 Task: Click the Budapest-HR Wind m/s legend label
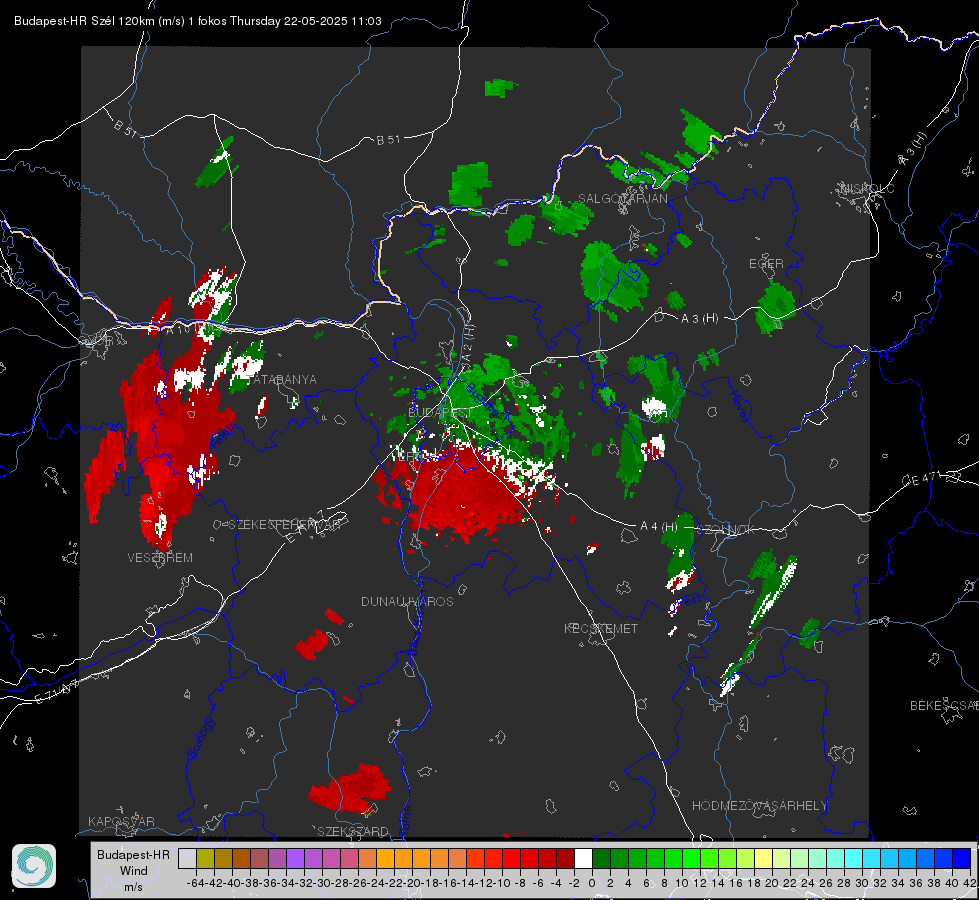click(133, 870)
